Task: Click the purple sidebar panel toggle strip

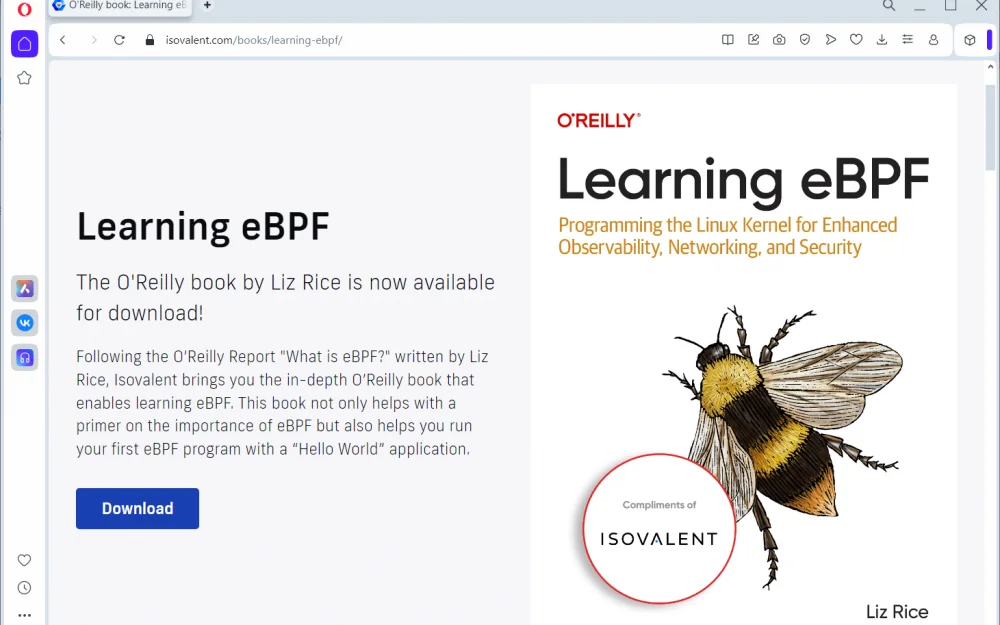Action: coord(989,40)
